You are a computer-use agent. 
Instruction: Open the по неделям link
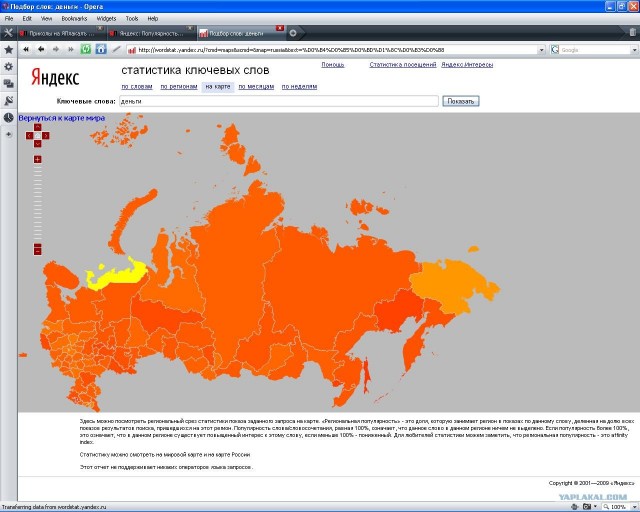tap(299, 87)
